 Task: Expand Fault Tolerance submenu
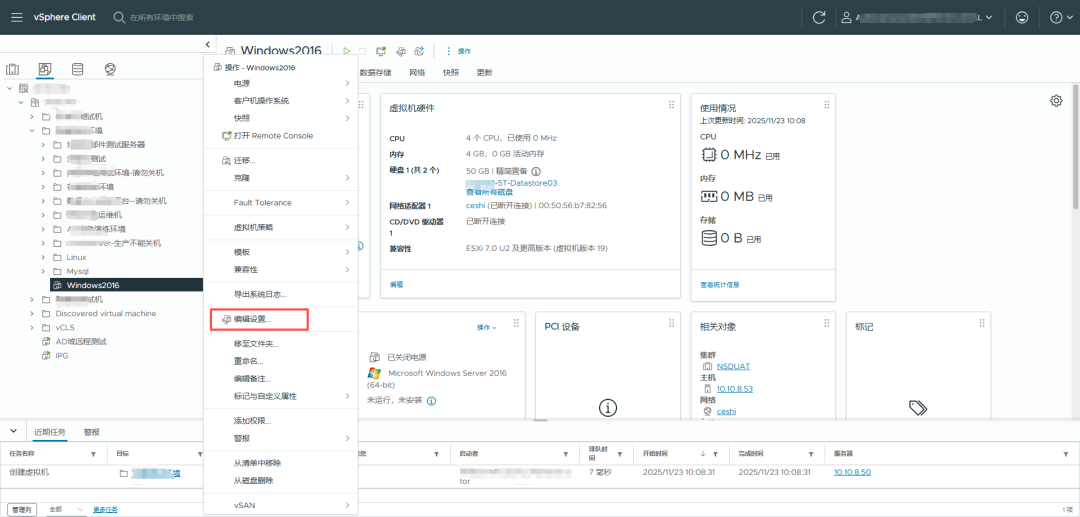(x=281, y=202)
